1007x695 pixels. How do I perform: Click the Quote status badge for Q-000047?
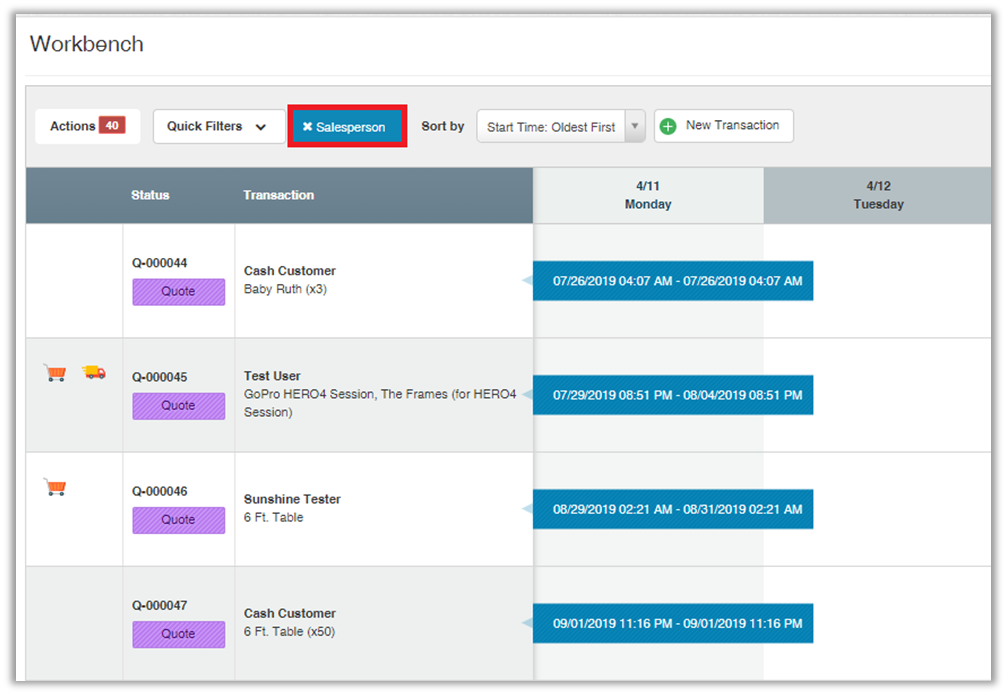click(178, 634)
